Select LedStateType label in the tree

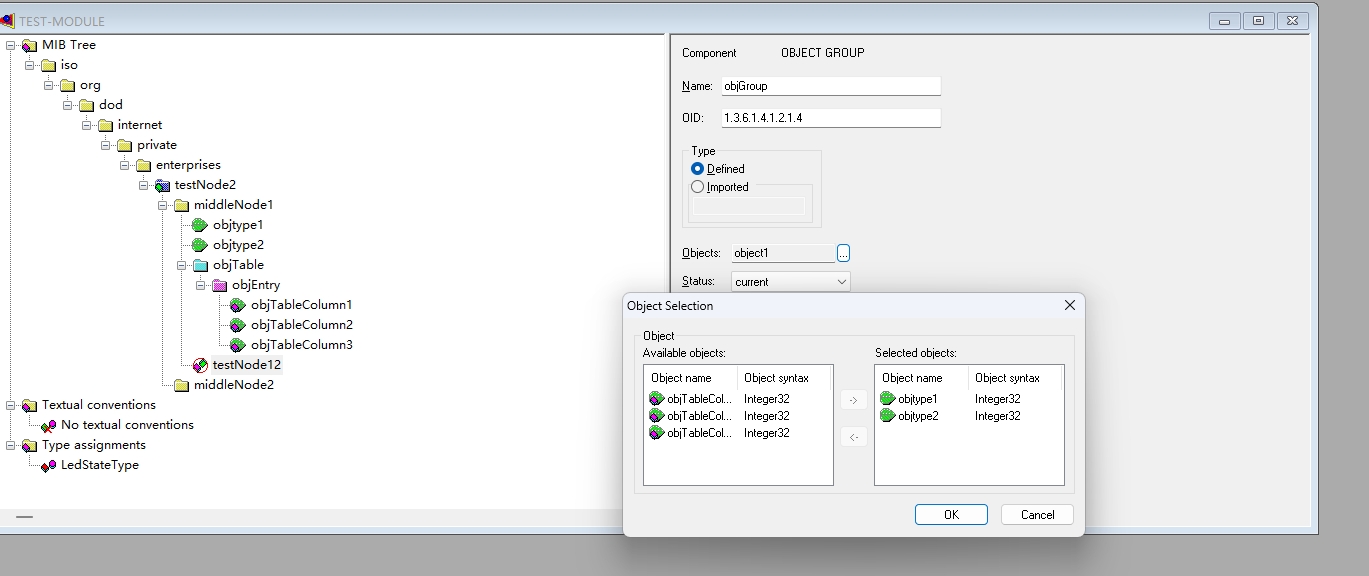pyautogui.click(x=100, y=465)
